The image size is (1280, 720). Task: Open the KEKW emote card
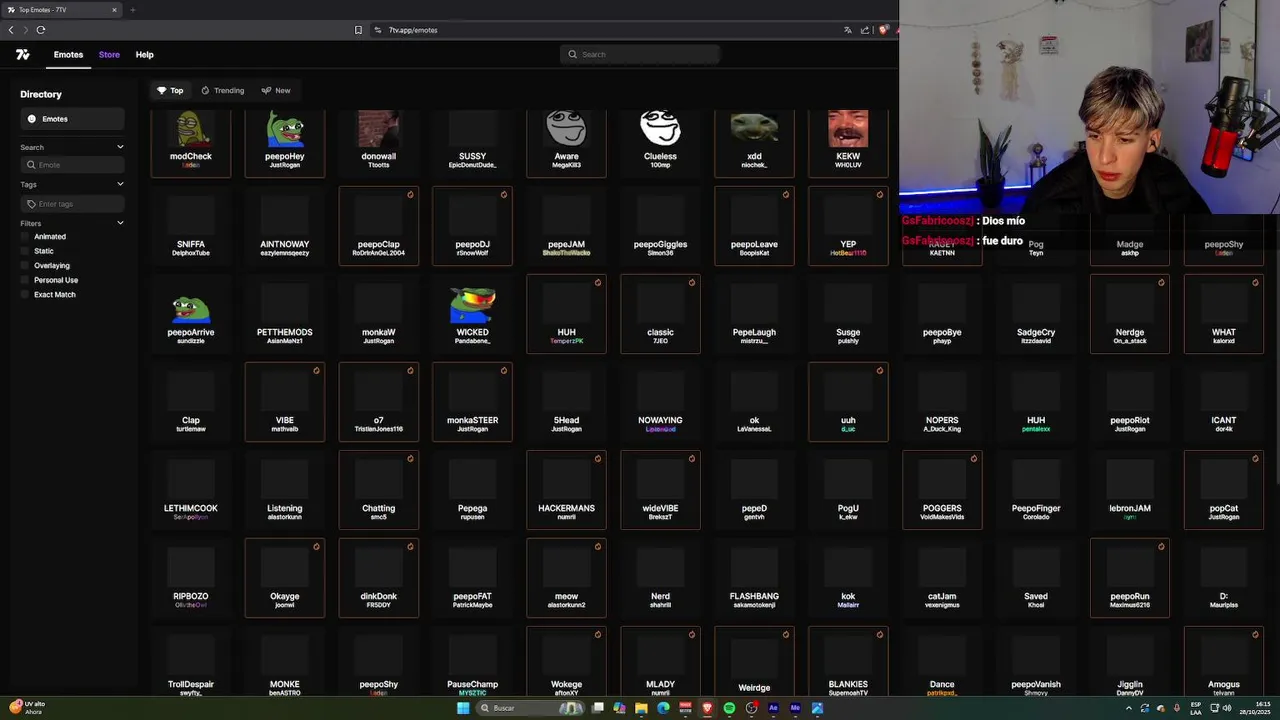click(x=848, y=143)
